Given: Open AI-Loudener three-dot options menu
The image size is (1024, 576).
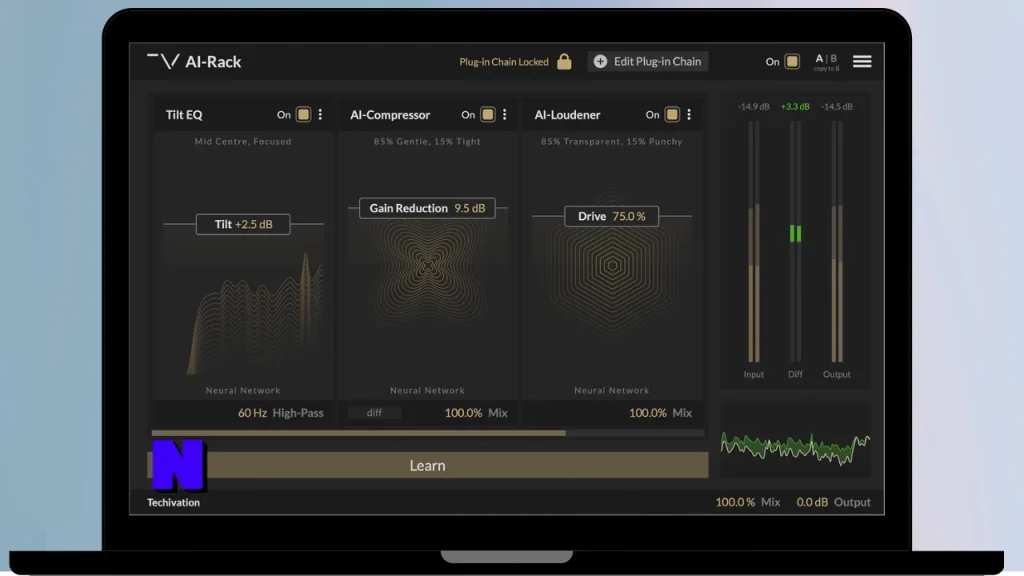Looking at the screenshot, I should pyautogui.click(x=689, y=114).
